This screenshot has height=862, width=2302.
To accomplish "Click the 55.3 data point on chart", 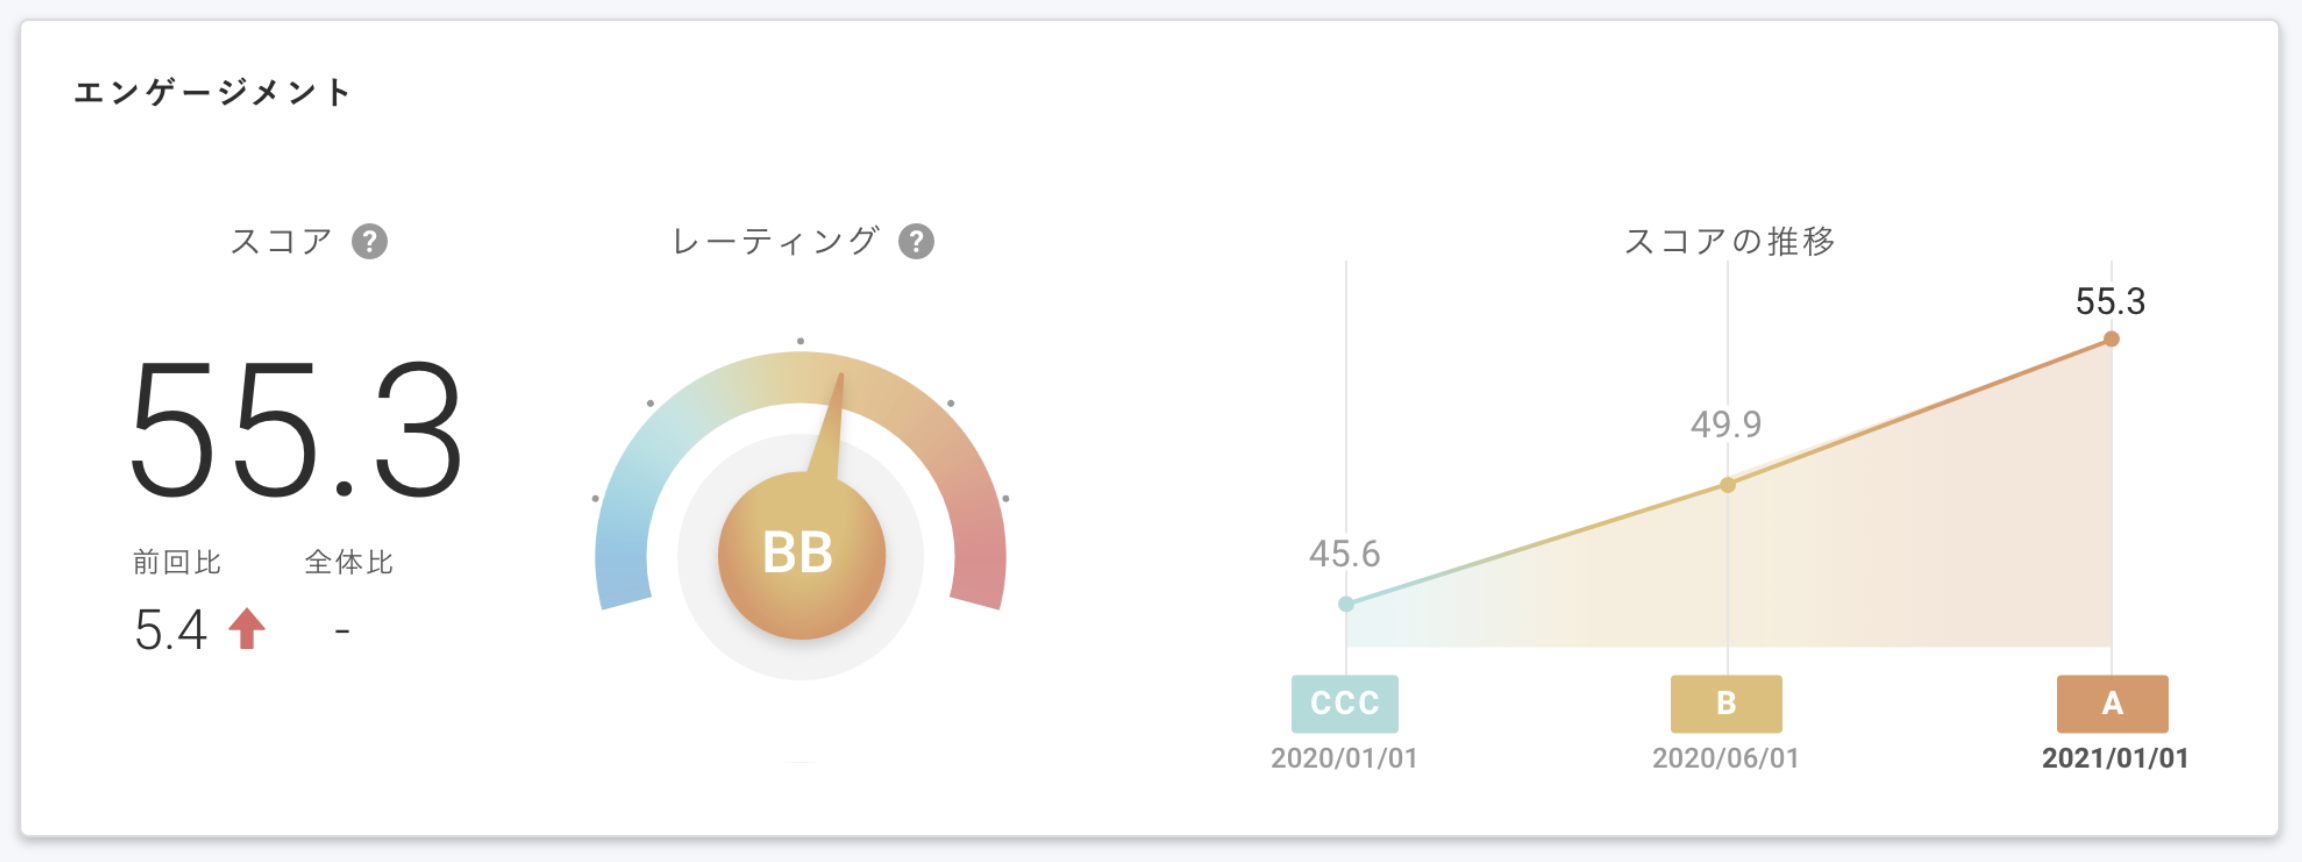I will [2111, 339].
